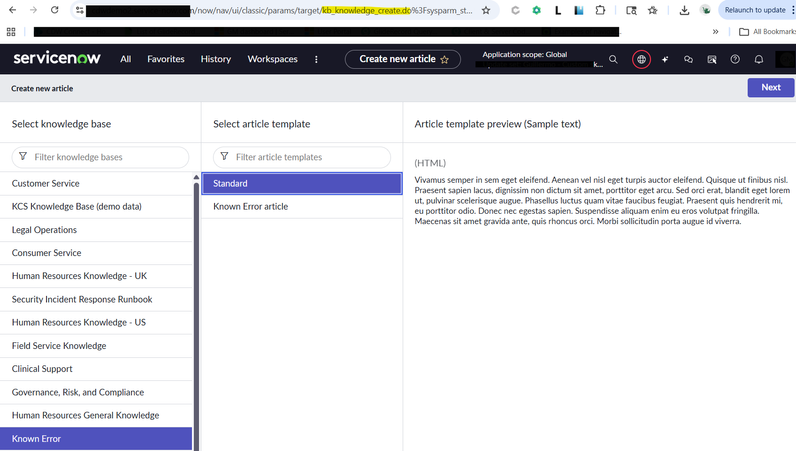The width and height of the screenshot is (796, 451).
Task: Click the Relaunch to update button
Action: coord(755,10)
